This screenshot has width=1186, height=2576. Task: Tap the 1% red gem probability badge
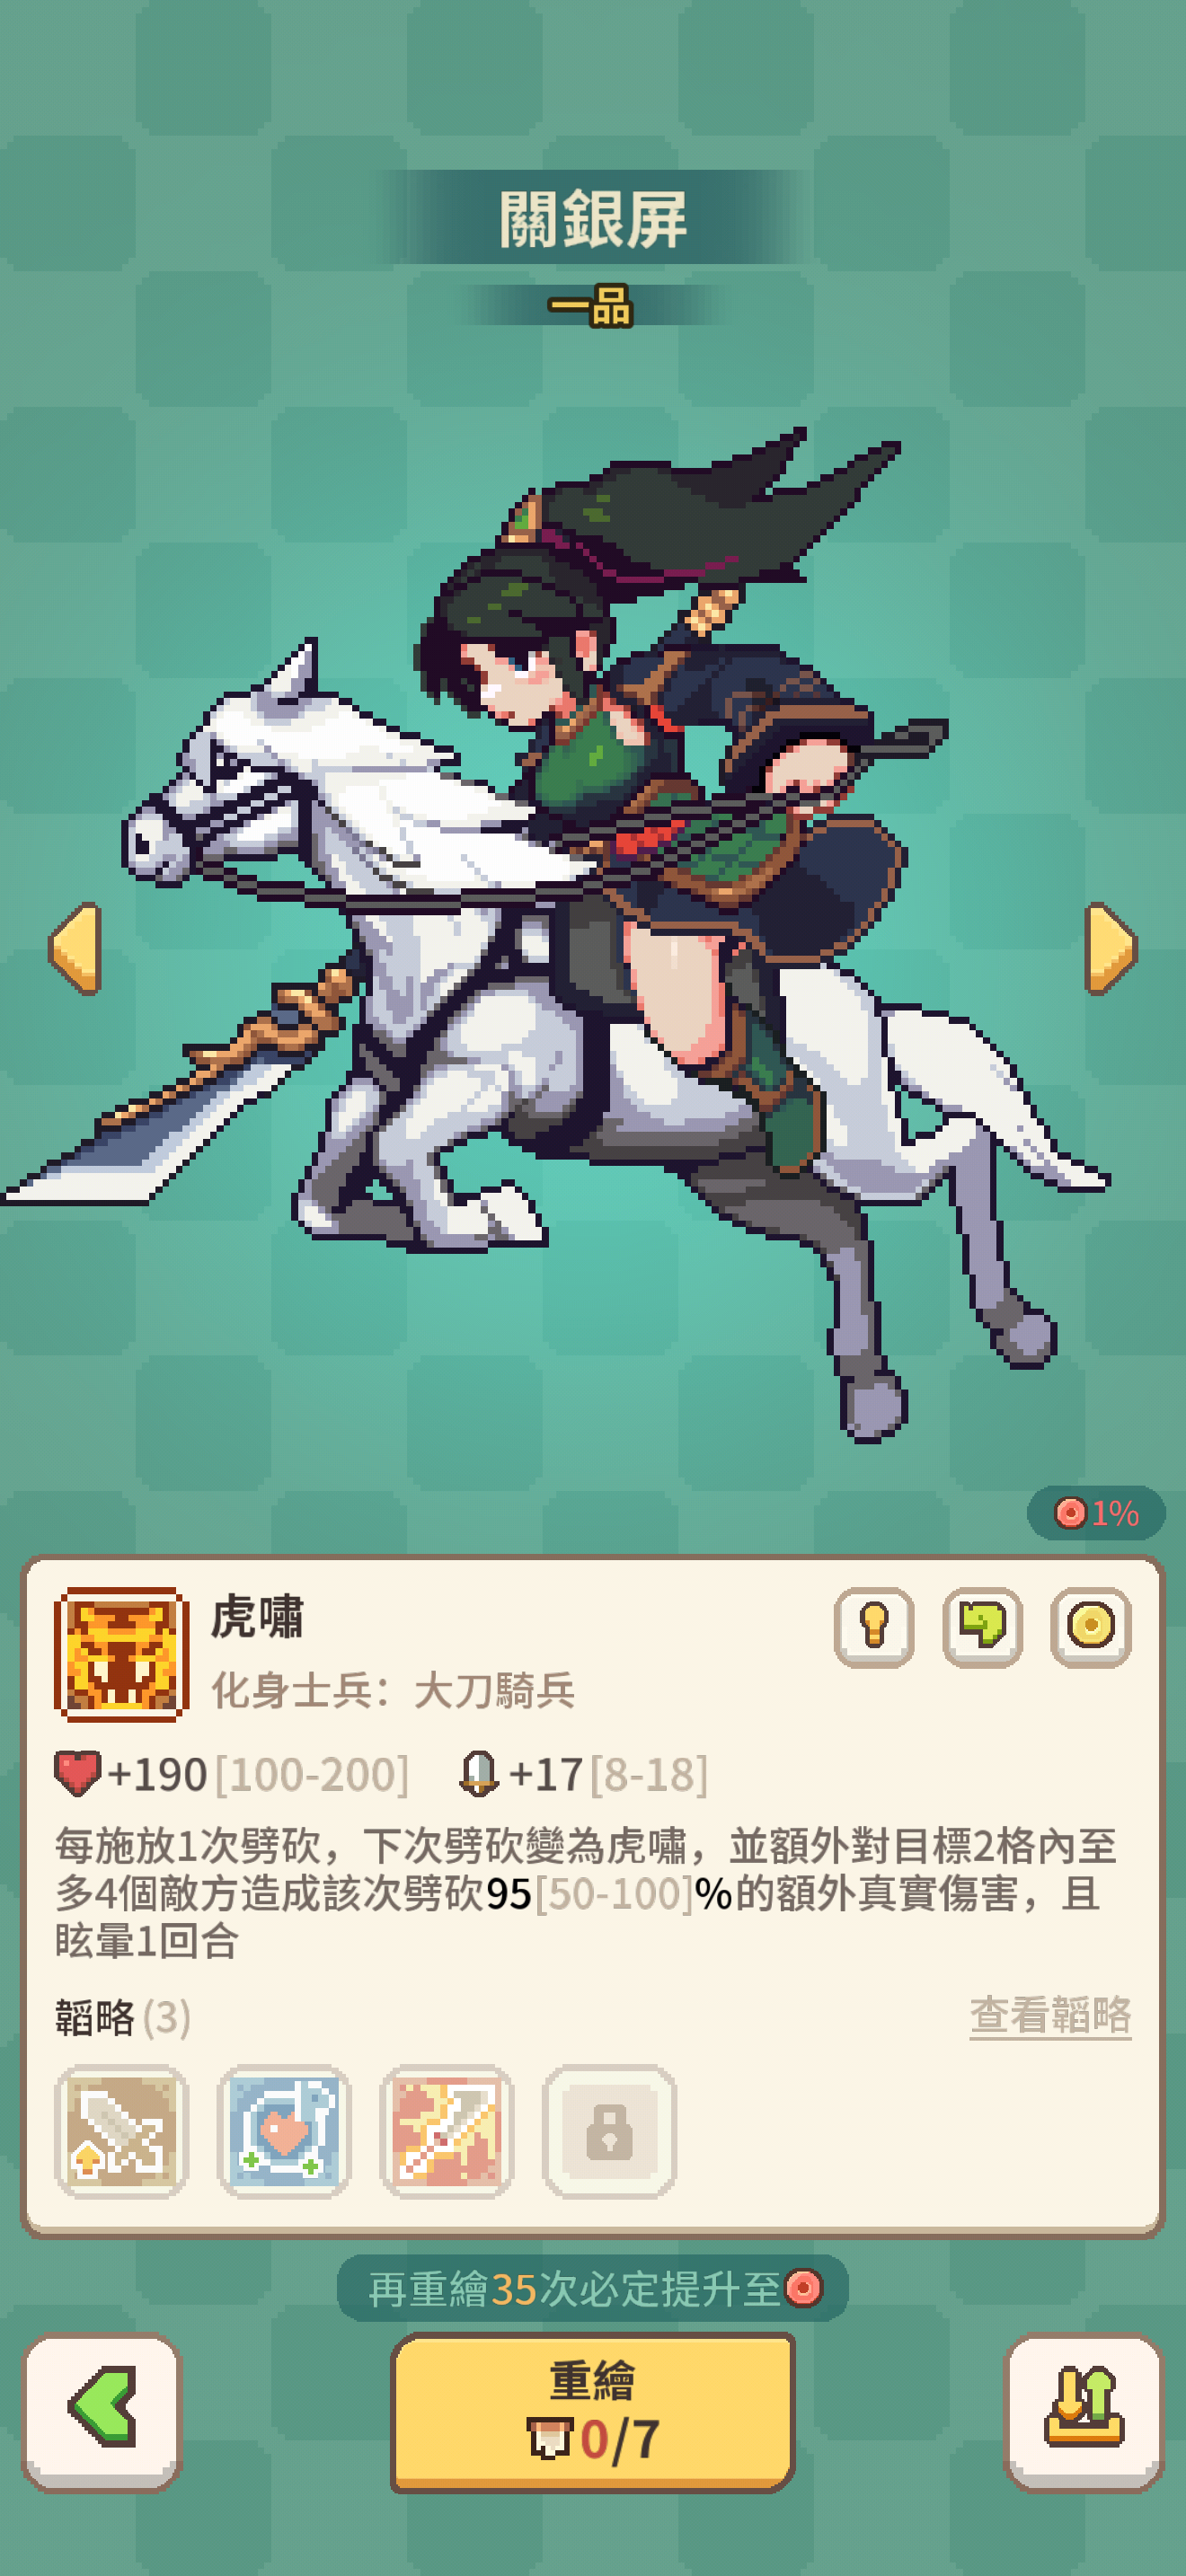tap(1096, 1512)
